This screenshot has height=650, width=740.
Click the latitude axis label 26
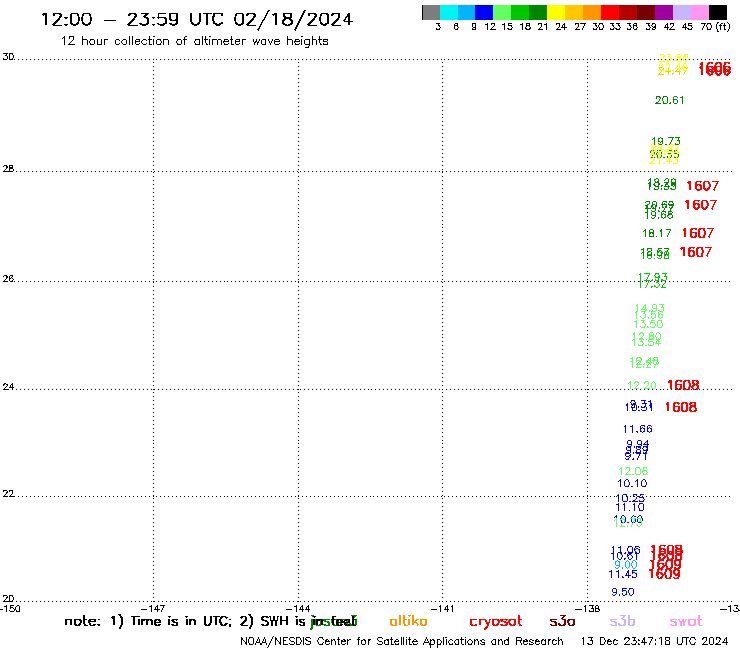pyautogui.click(x=8, y=279)
